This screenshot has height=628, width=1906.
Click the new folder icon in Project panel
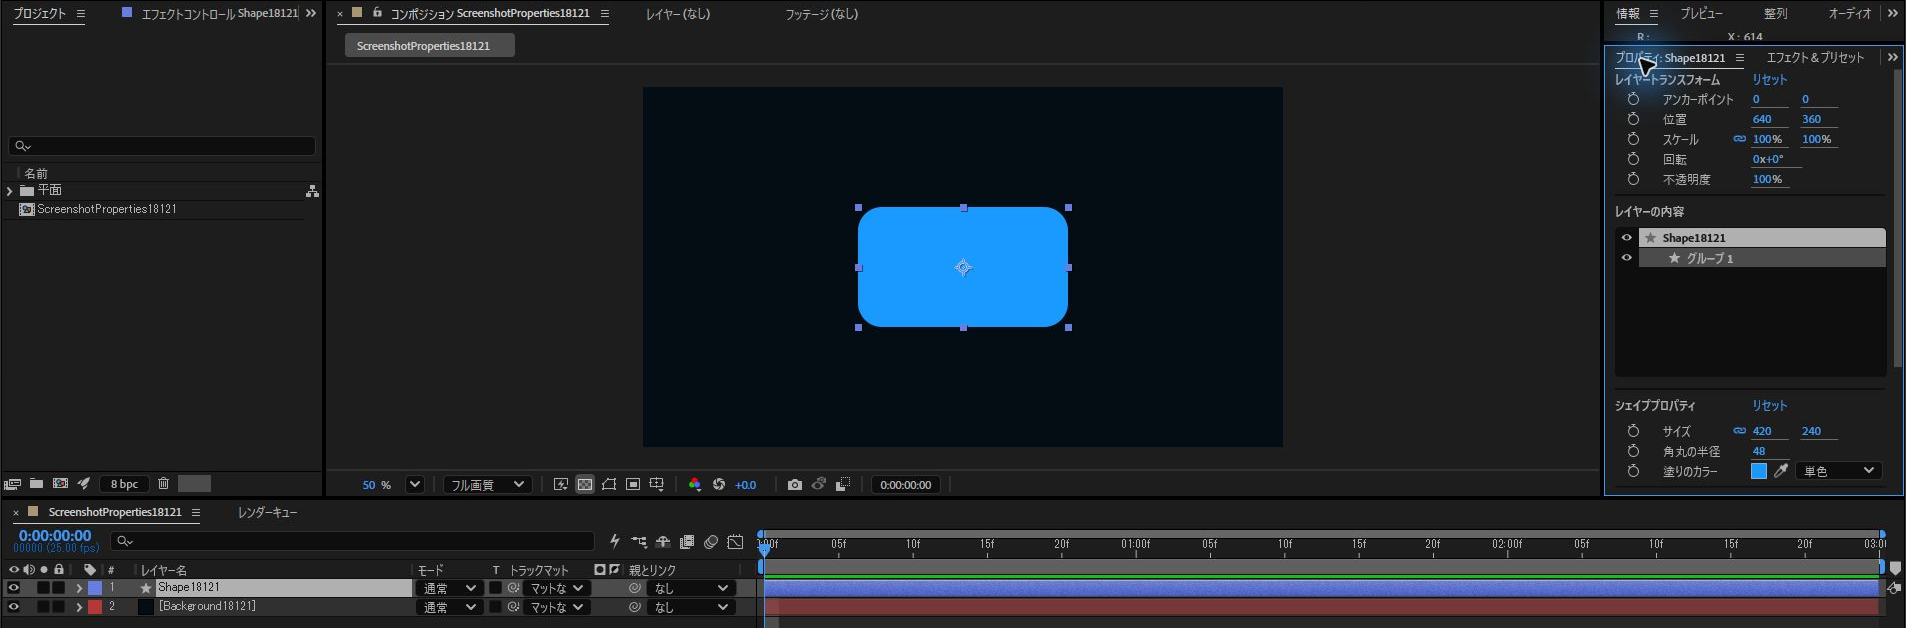[x=36, y=484]
